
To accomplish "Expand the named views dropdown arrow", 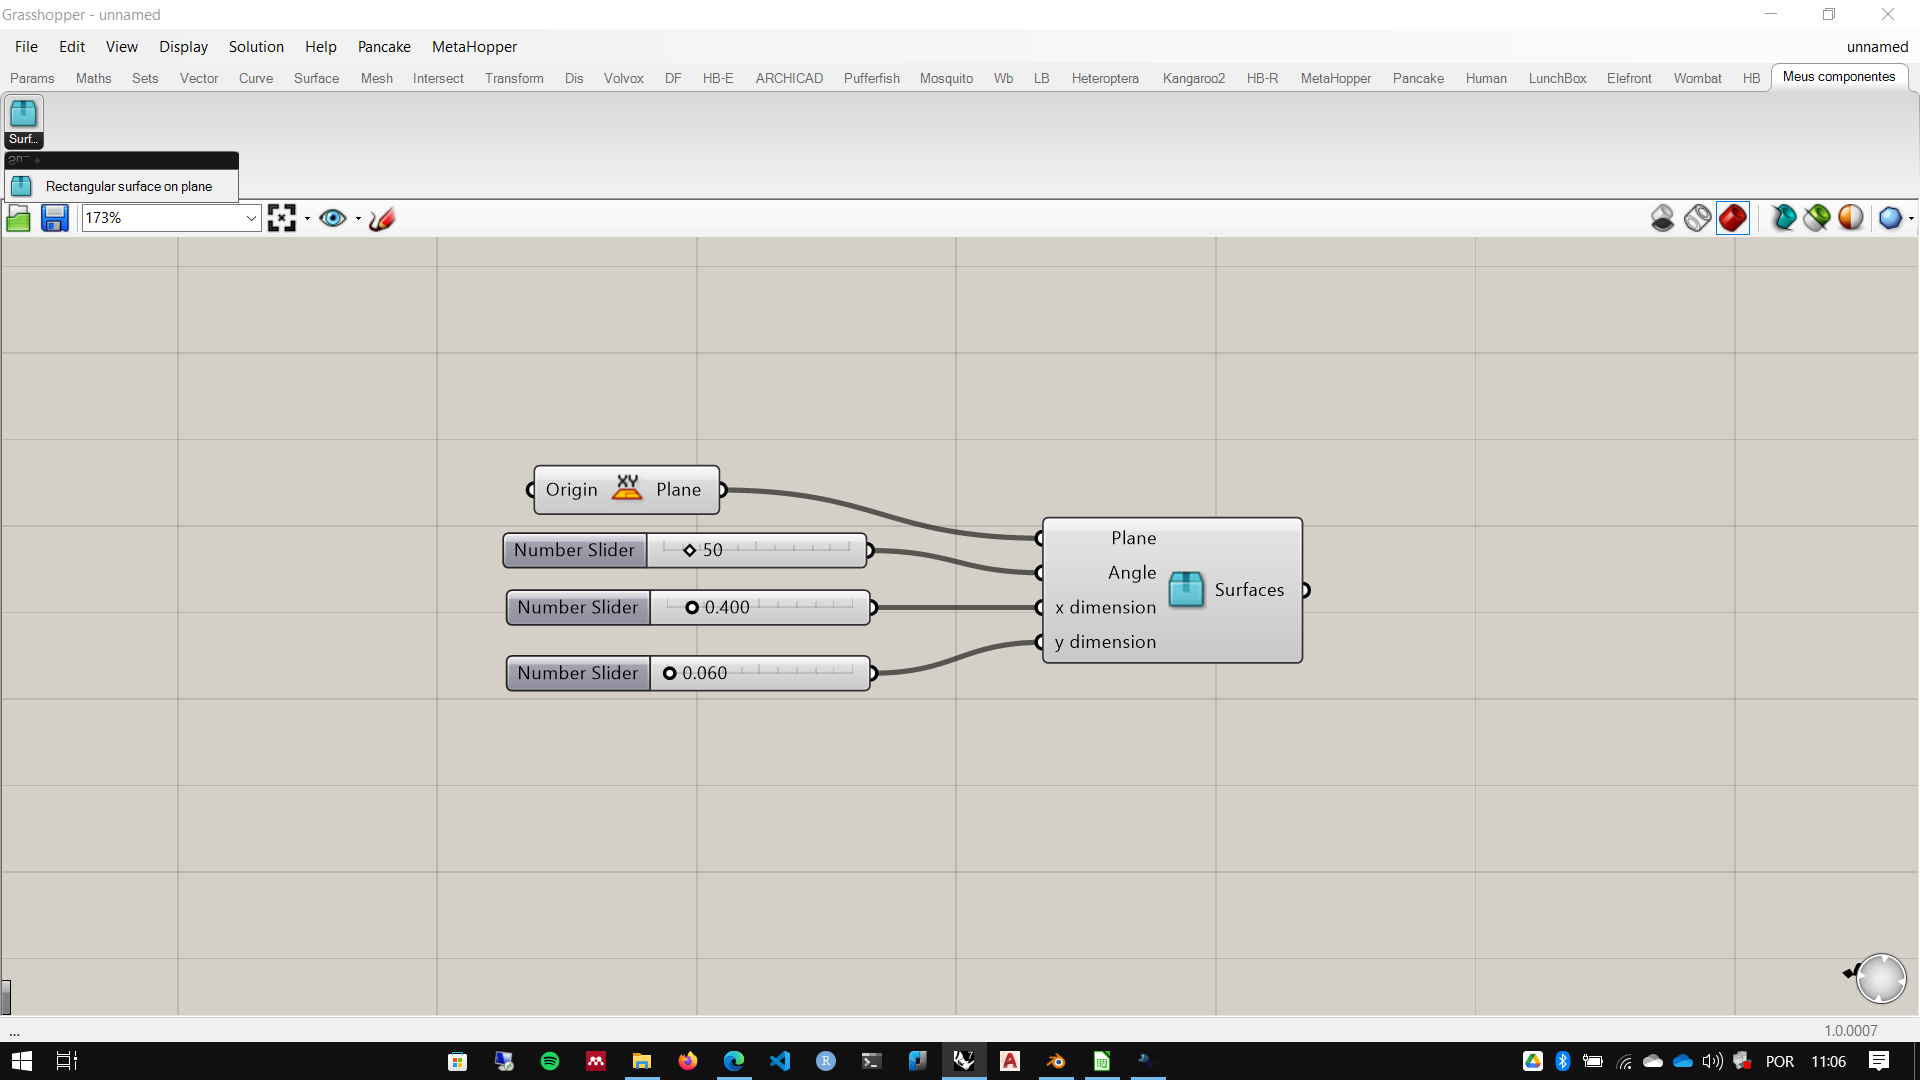I will point(358,218).
